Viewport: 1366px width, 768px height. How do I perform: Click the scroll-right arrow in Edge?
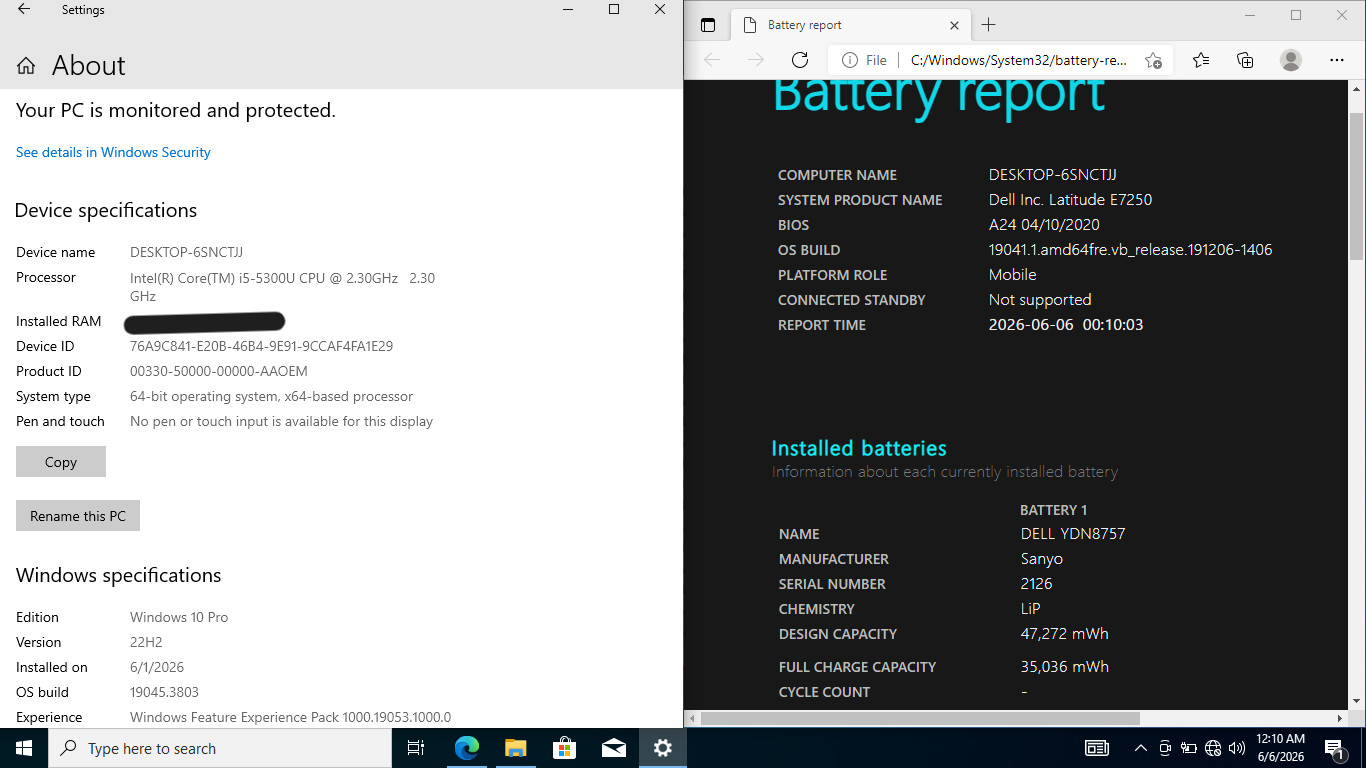1341,718
